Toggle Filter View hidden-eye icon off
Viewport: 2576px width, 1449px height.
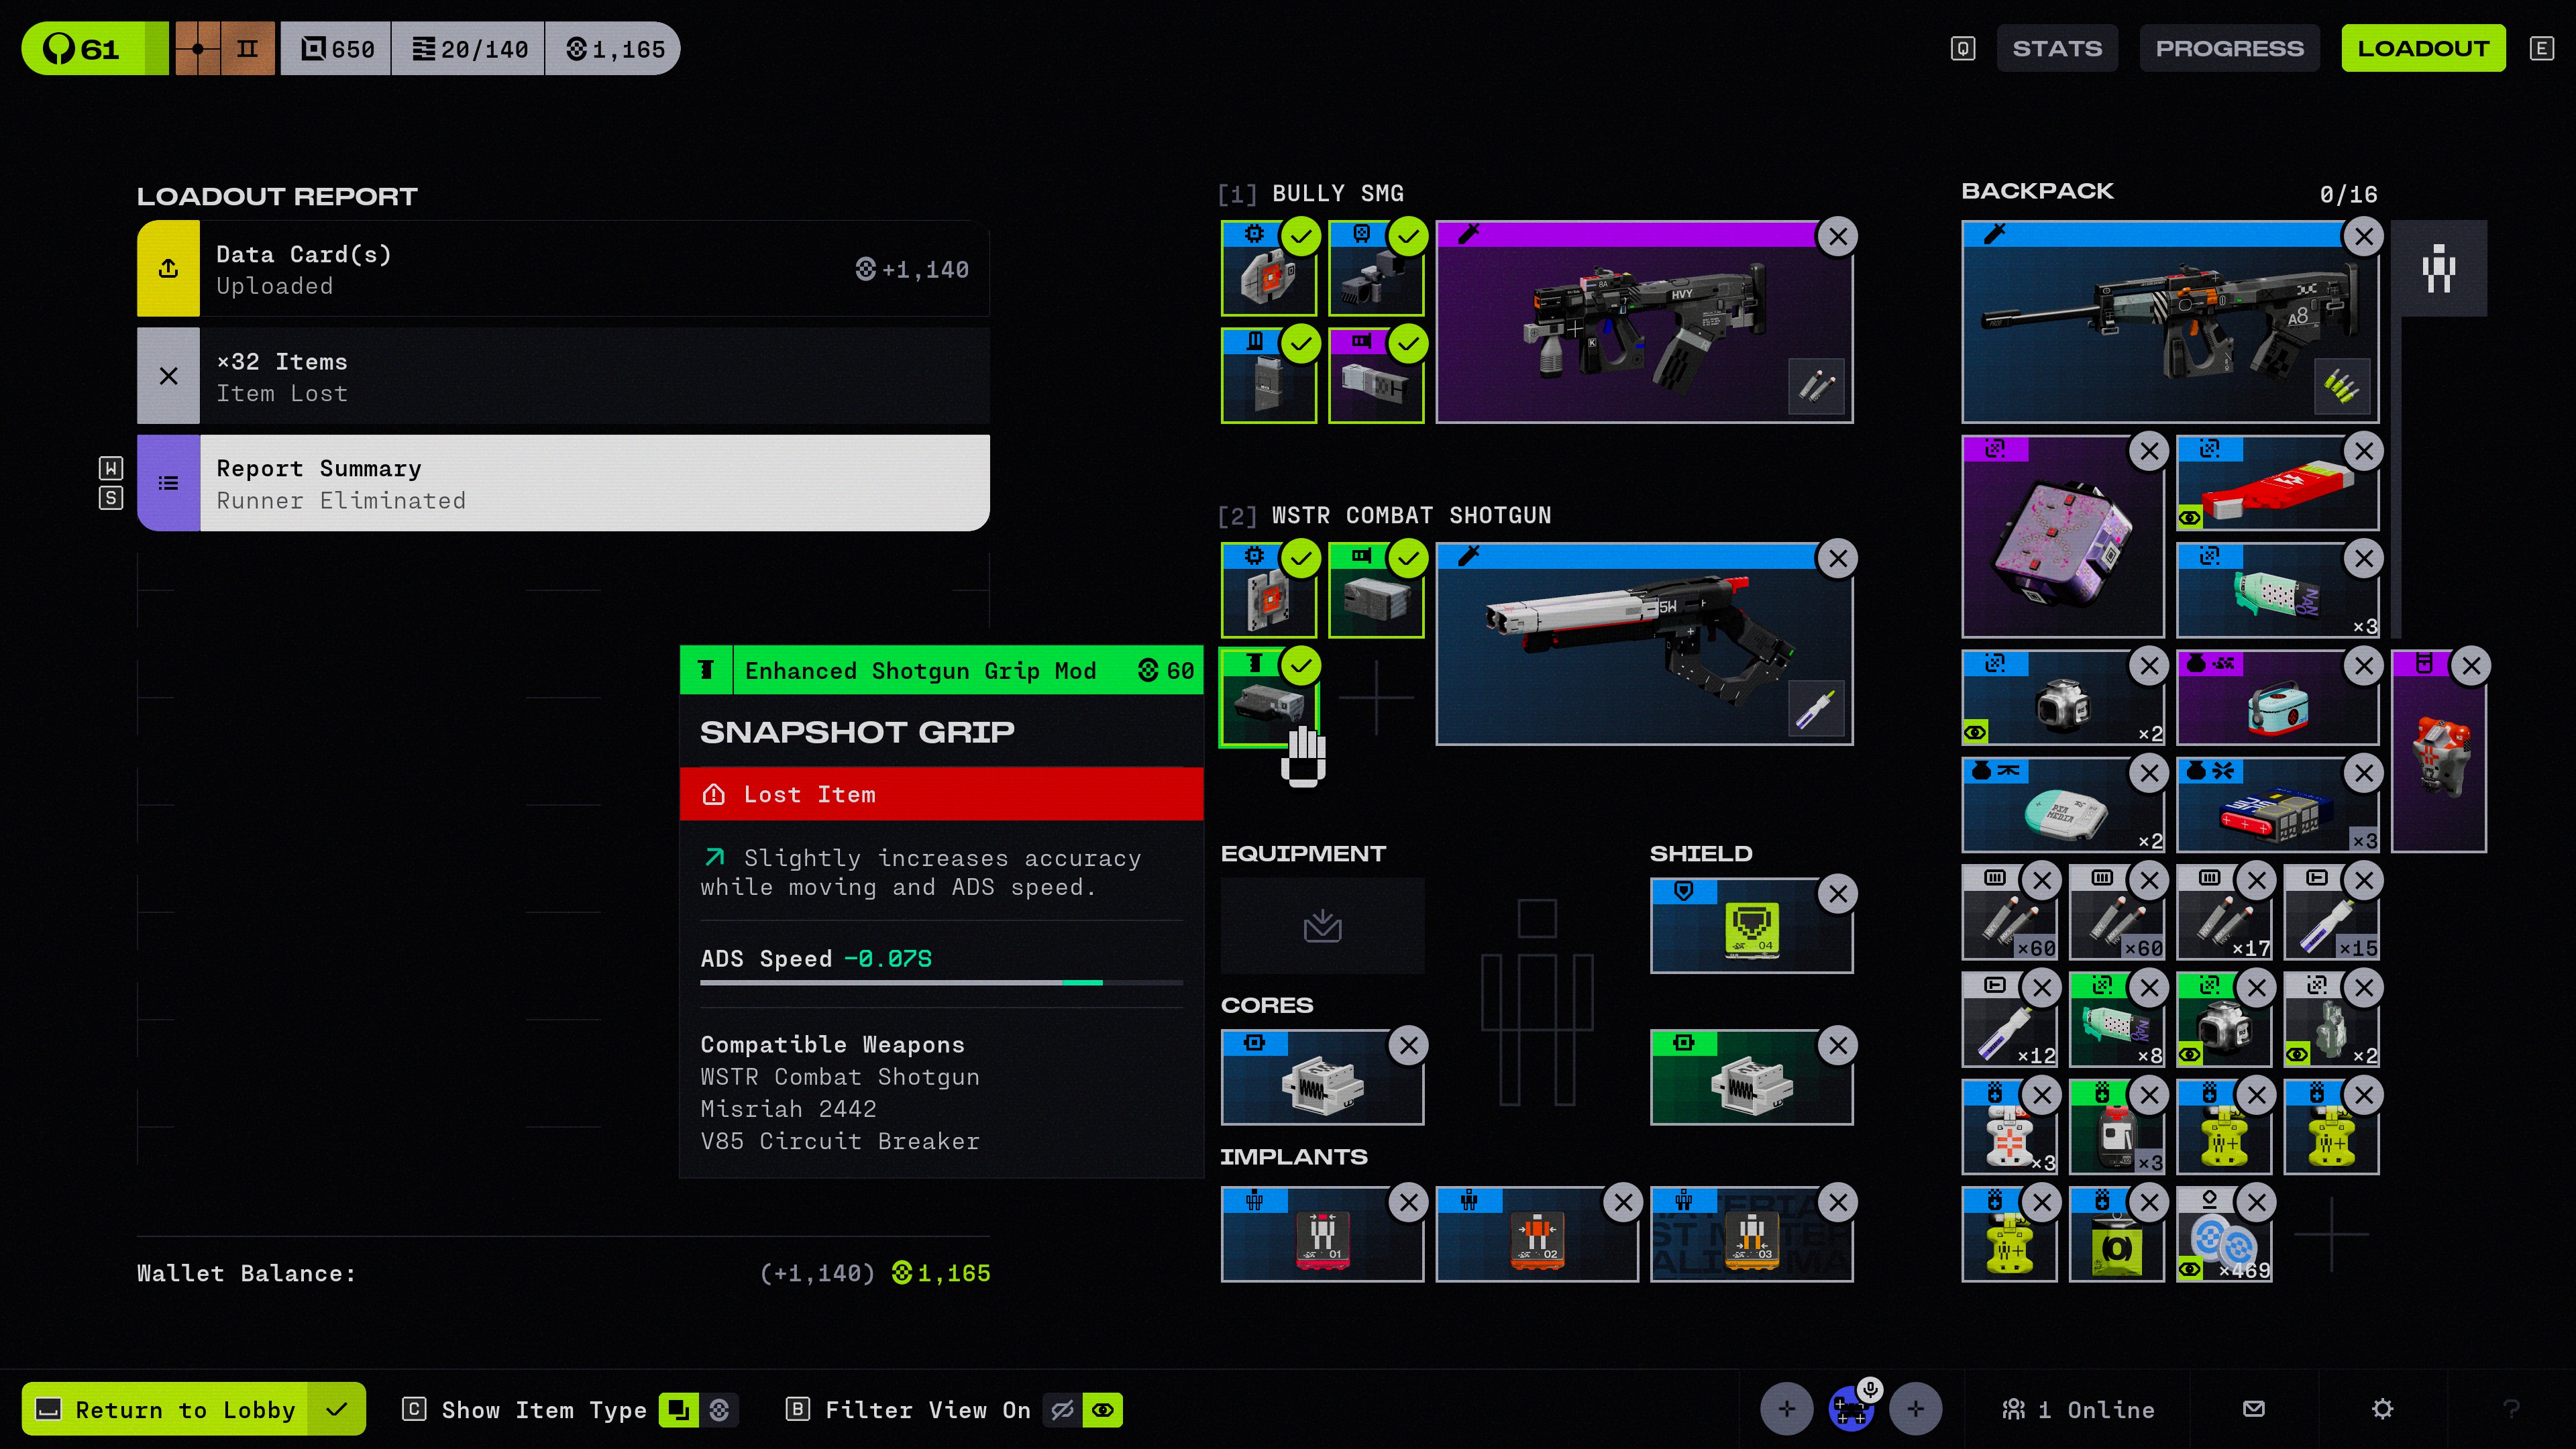click(x=1062, y=1410)
